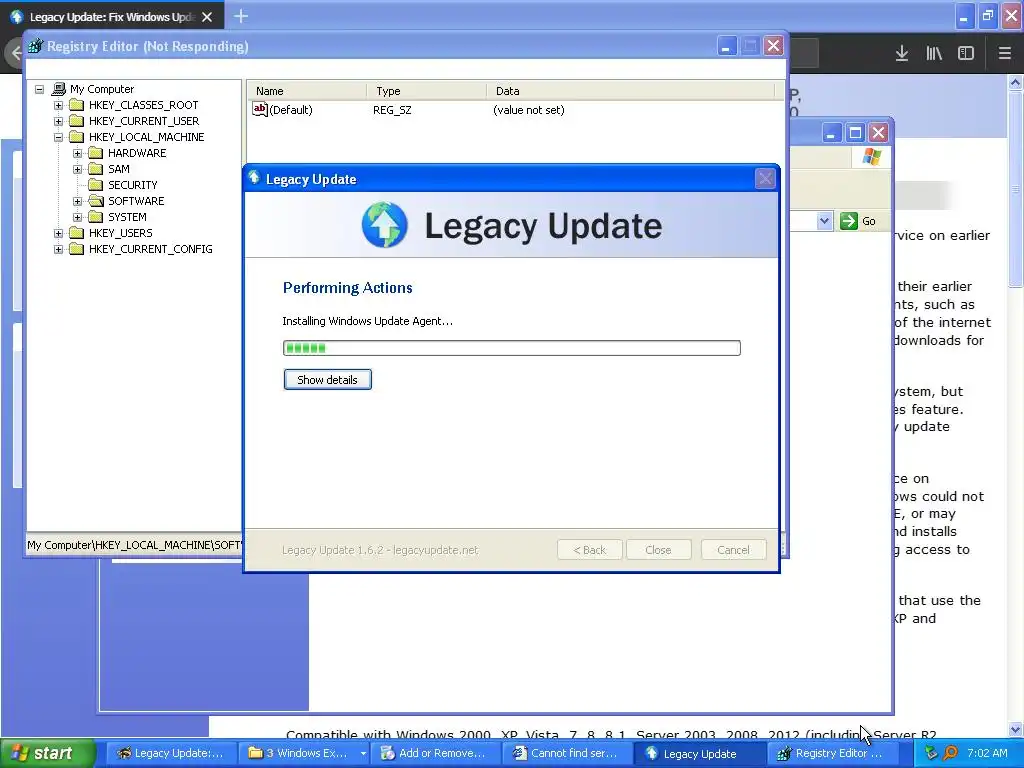The height and width of the screenshot is (768, 1024).
Task: Click the 7:02 AM system clock
Action: (987, 753)
